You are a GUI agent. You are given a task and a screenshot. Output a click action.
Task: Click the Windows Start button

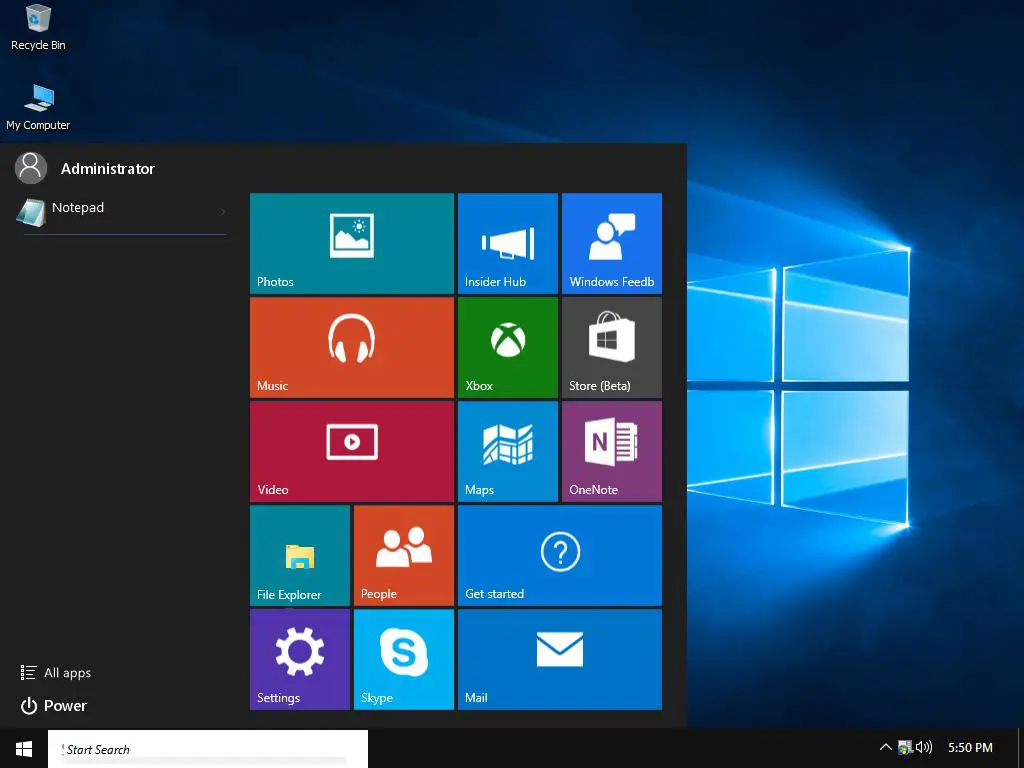[x=24, y=748]
